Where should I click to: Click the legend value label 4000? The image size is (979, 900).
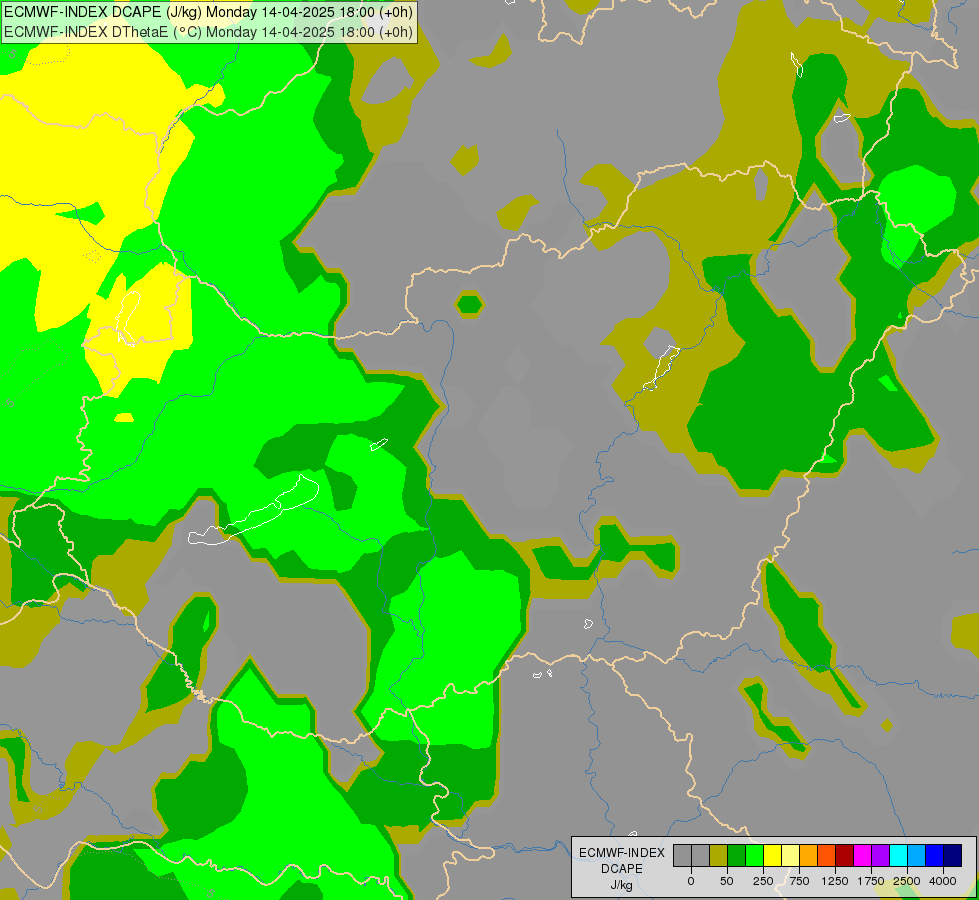point(943,881)
